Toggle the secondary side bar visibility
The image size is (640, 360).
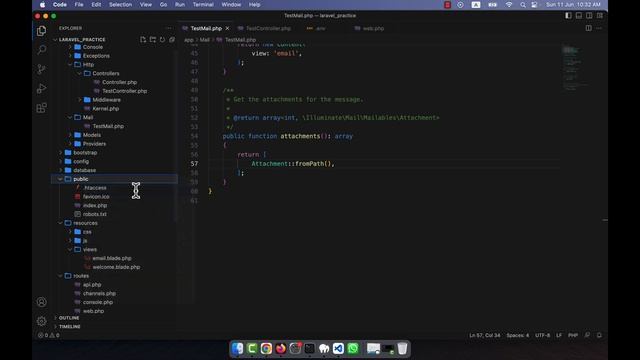tap(589, 16)
